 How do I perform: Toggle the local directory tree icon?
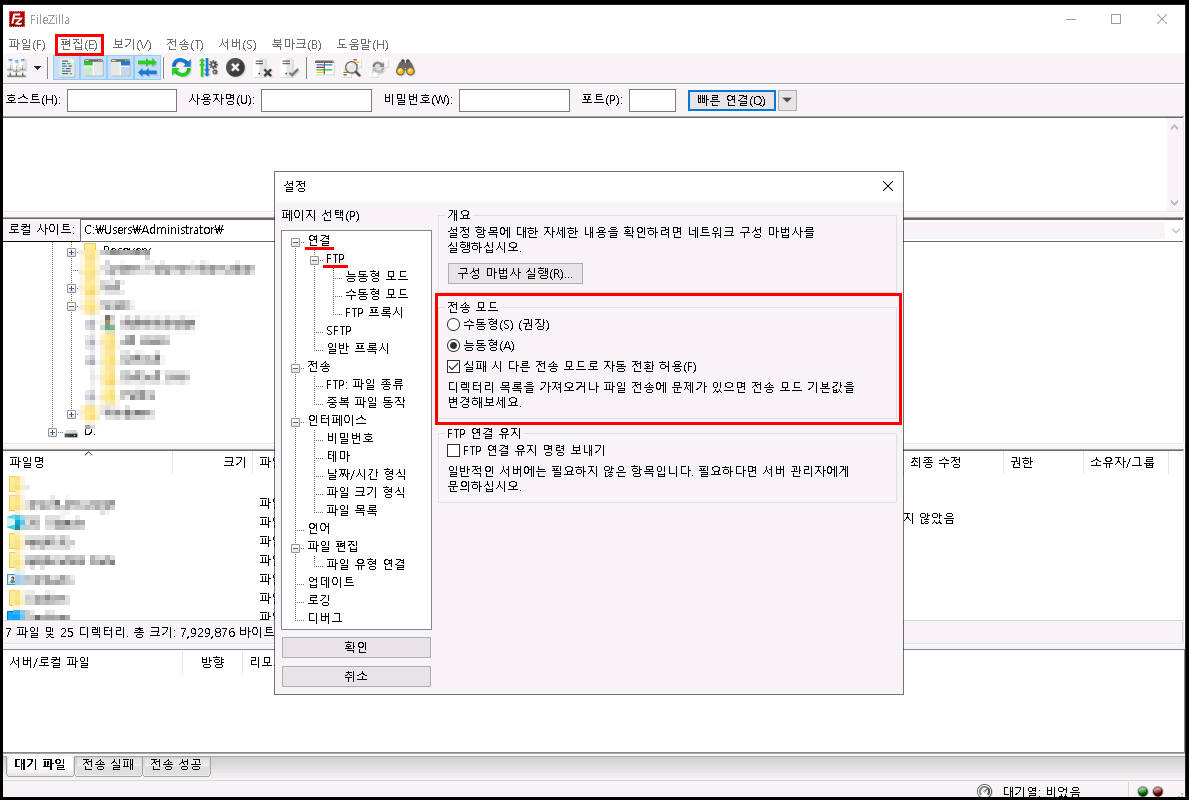pos(94,68)
